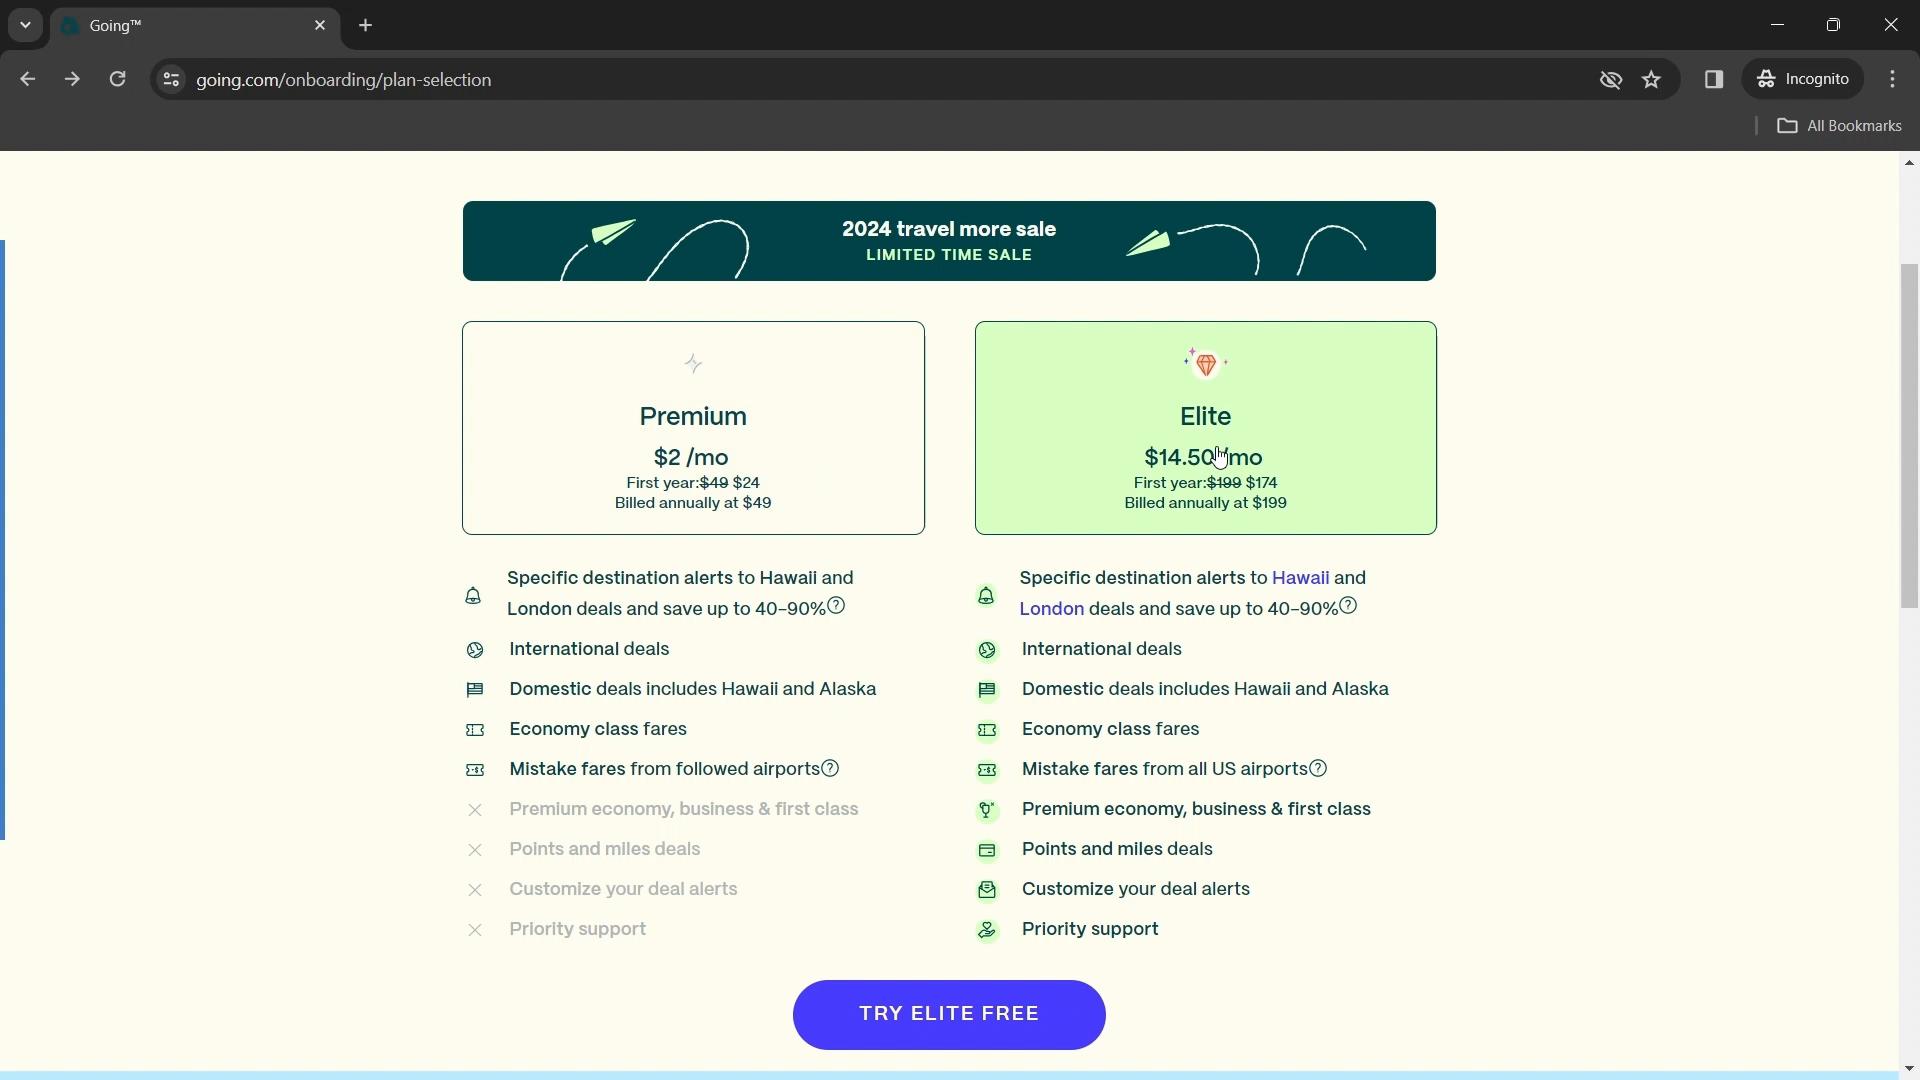The image size is (1920, 1080).
Task: Click the Hawaii destination link in Elite plan
Action: (1299, 578)
